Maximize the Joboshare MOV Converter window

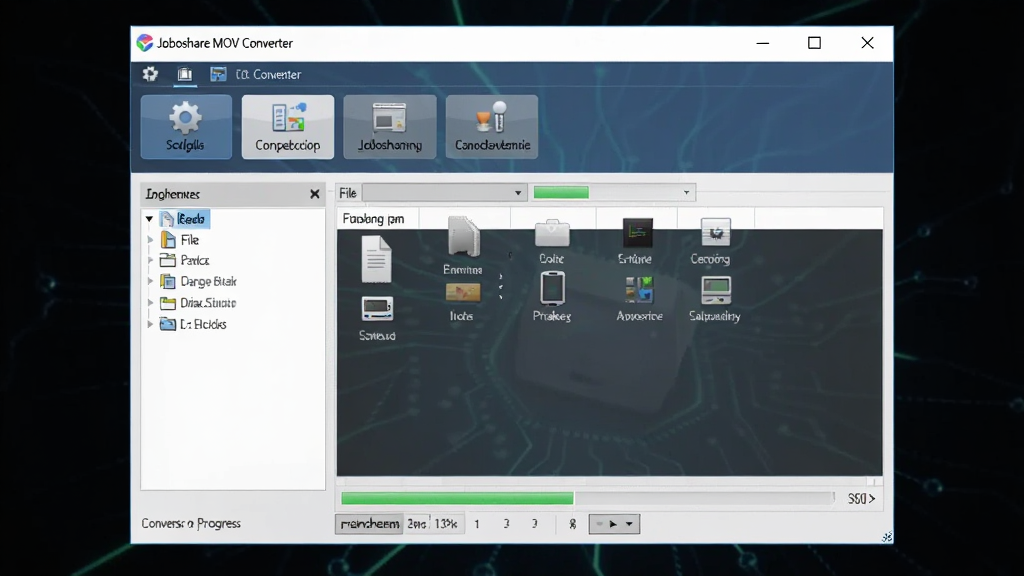814,43
